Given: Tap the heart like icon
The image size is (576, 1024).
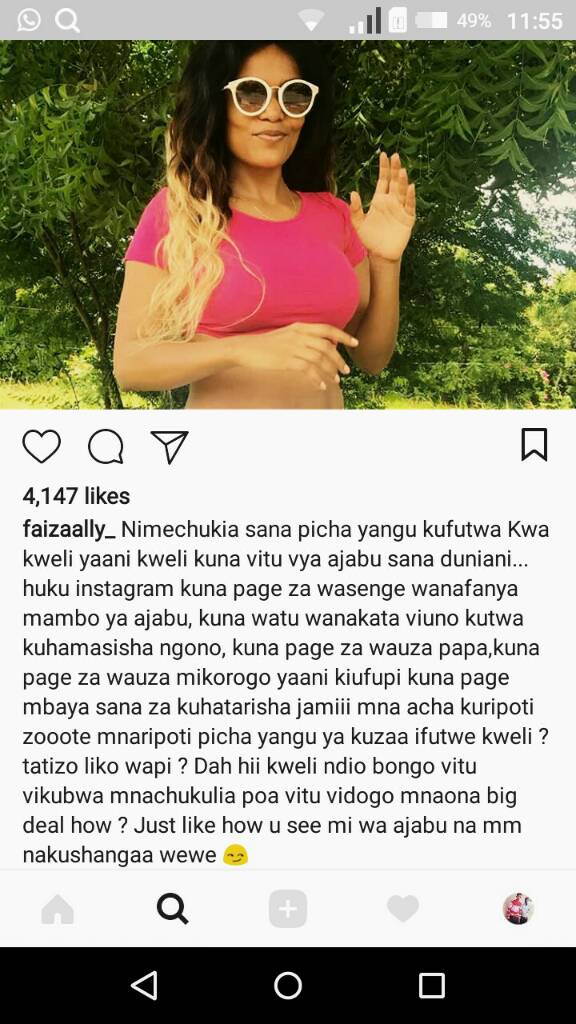Looking at the screenshot, I should pos(41,447).
